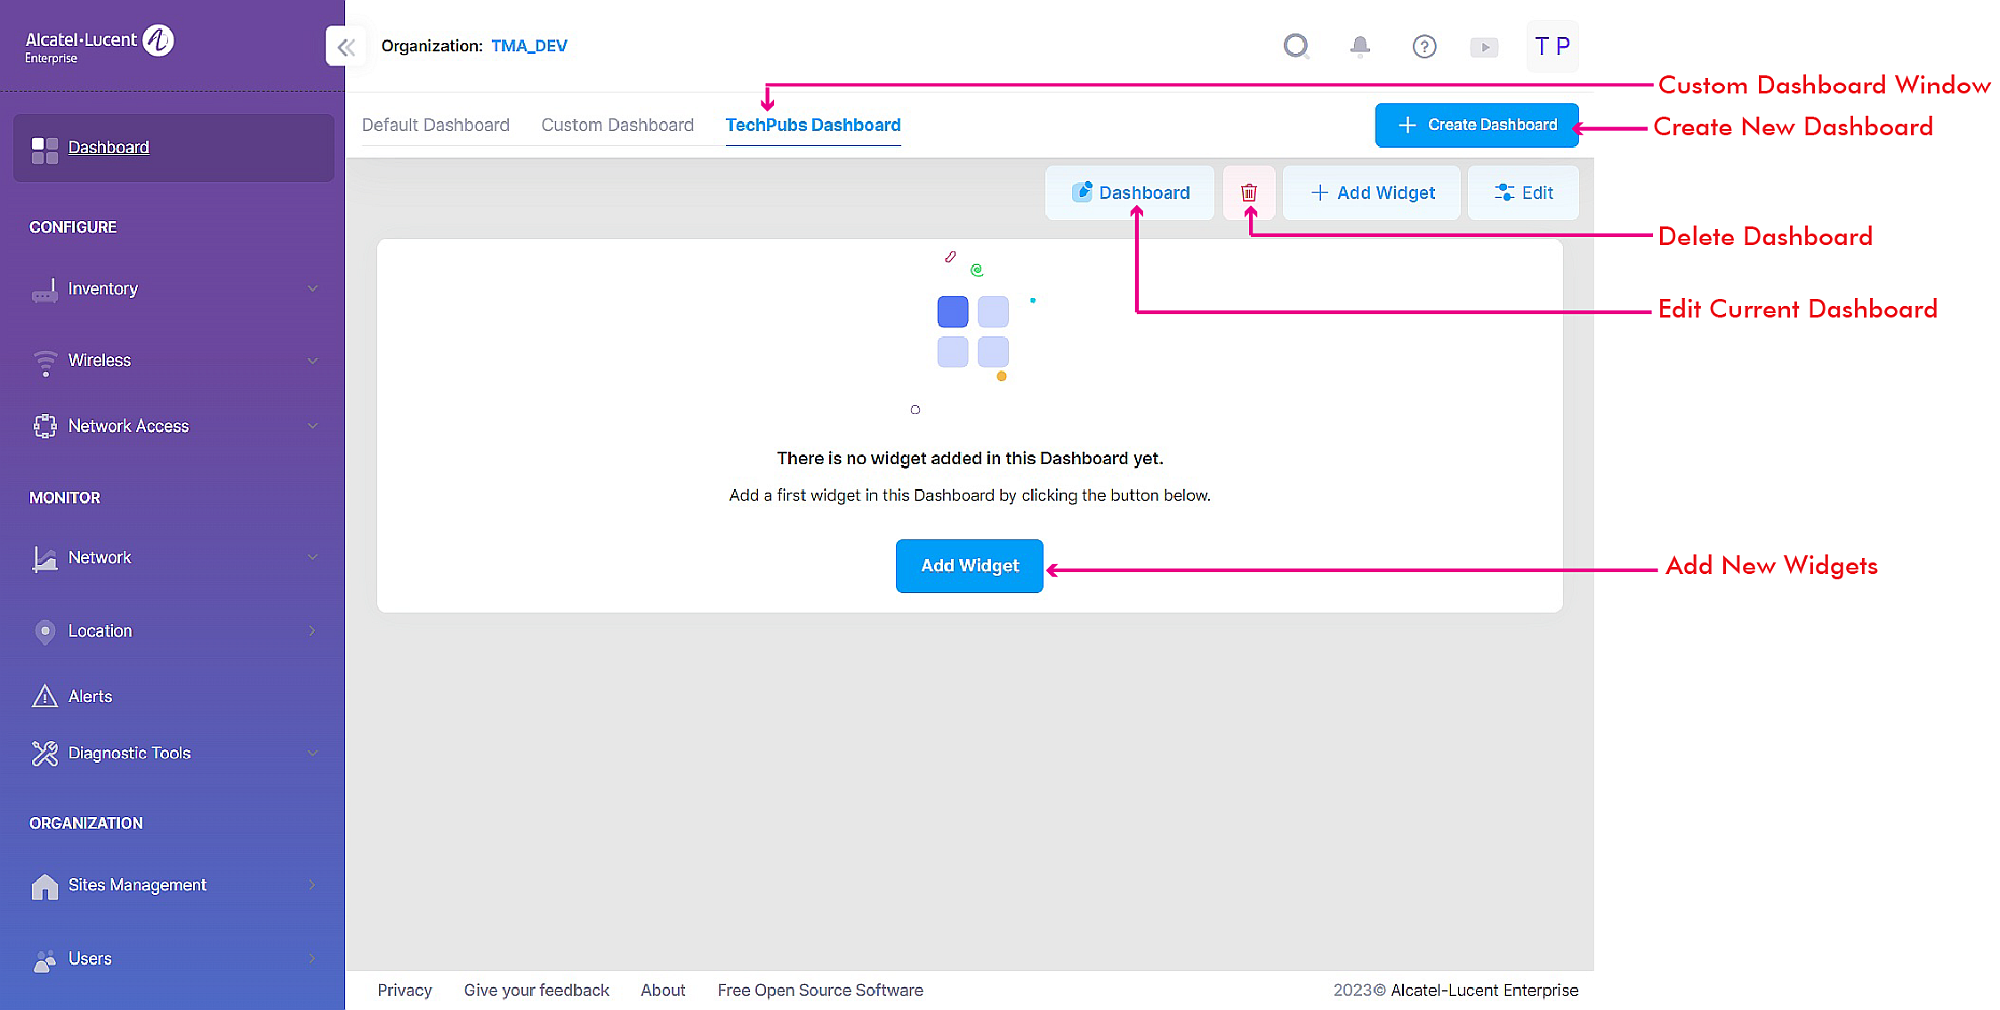Open Give your feedback link

tap(536, 990)
